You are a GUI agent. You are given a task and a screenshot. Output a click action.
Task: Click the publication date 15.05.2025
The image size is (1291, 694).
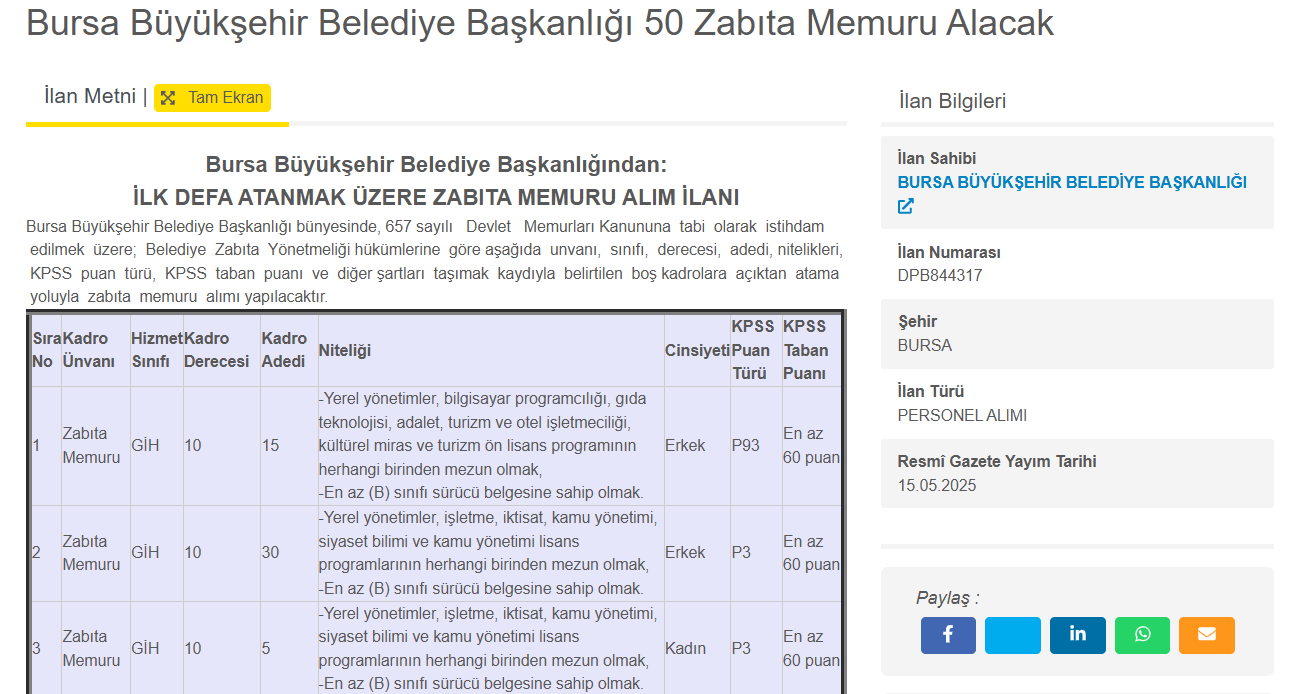[x=937, y=486]
